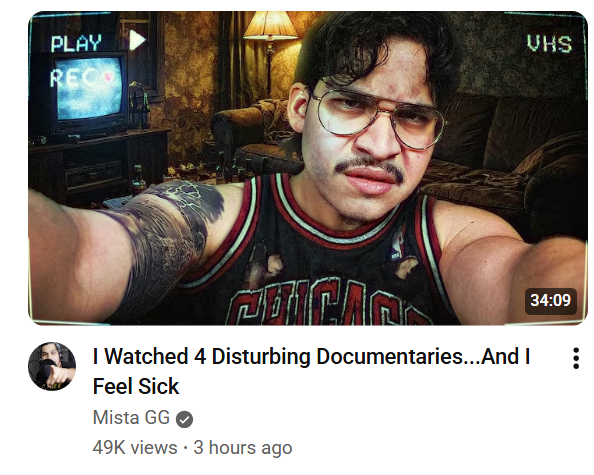Image resolution: width=594 pixels, height=475 pixels.
Task: Click the VHS label in thumbnail
Action: [549, 44]
